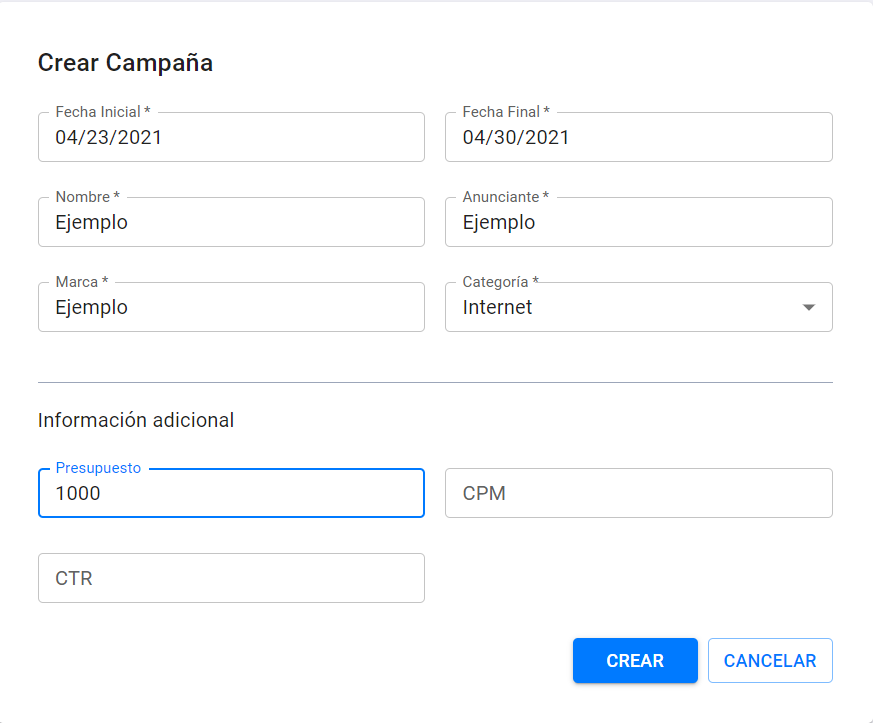The height and width of the screenshot is (723, 873).
Task: Click the Información adicional section title
Action: coord(136,420)
